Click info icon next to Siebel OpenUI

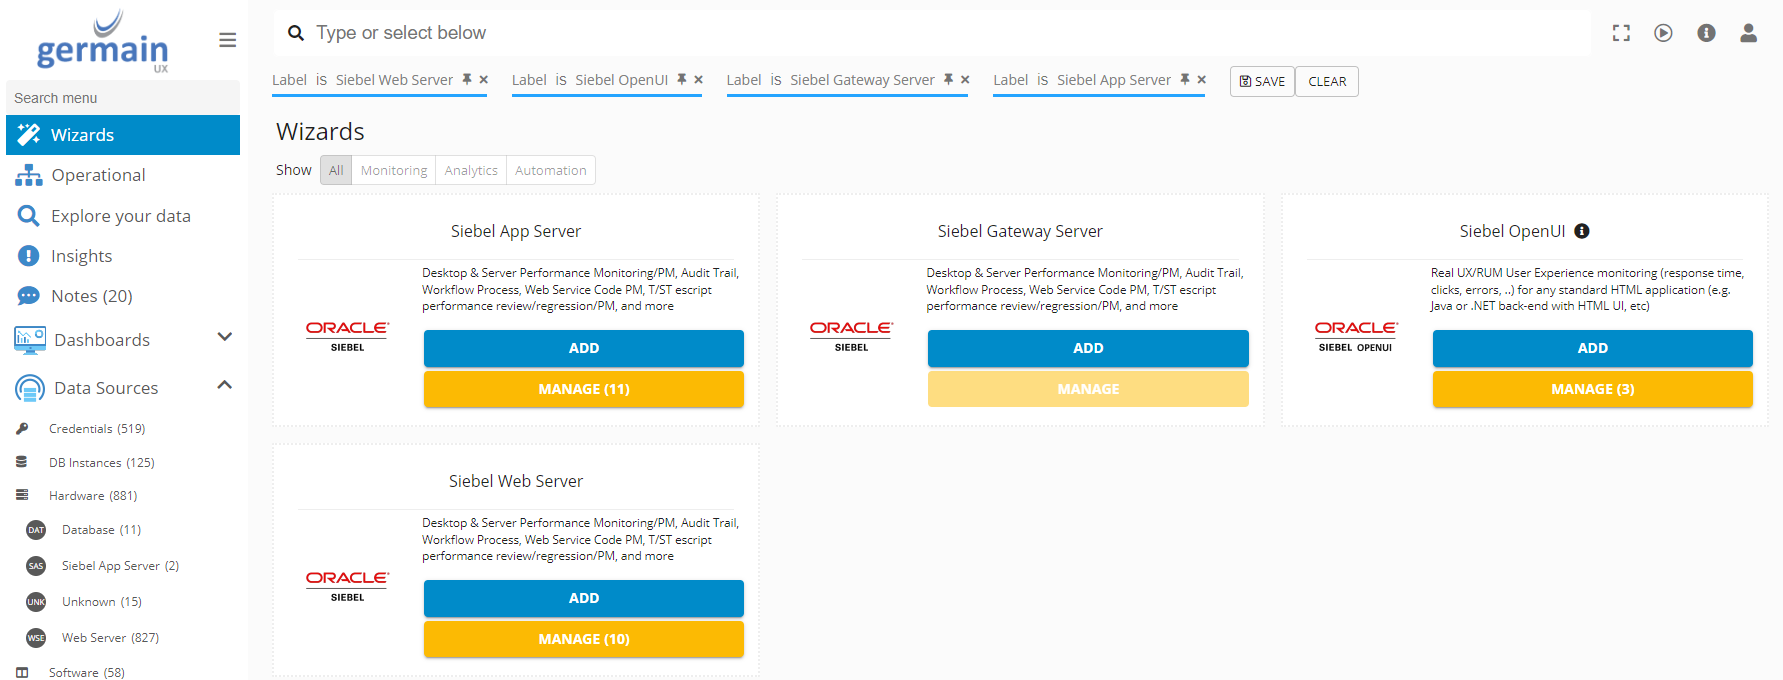point(1582,231)
